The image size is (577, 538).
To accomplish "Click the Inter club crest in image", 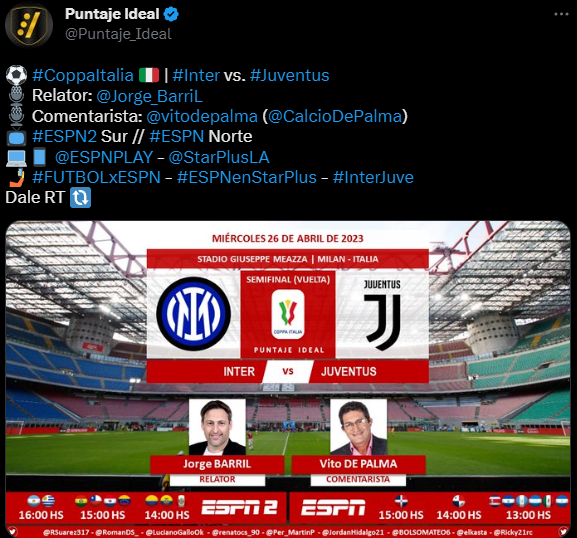I will click(194, 314).
